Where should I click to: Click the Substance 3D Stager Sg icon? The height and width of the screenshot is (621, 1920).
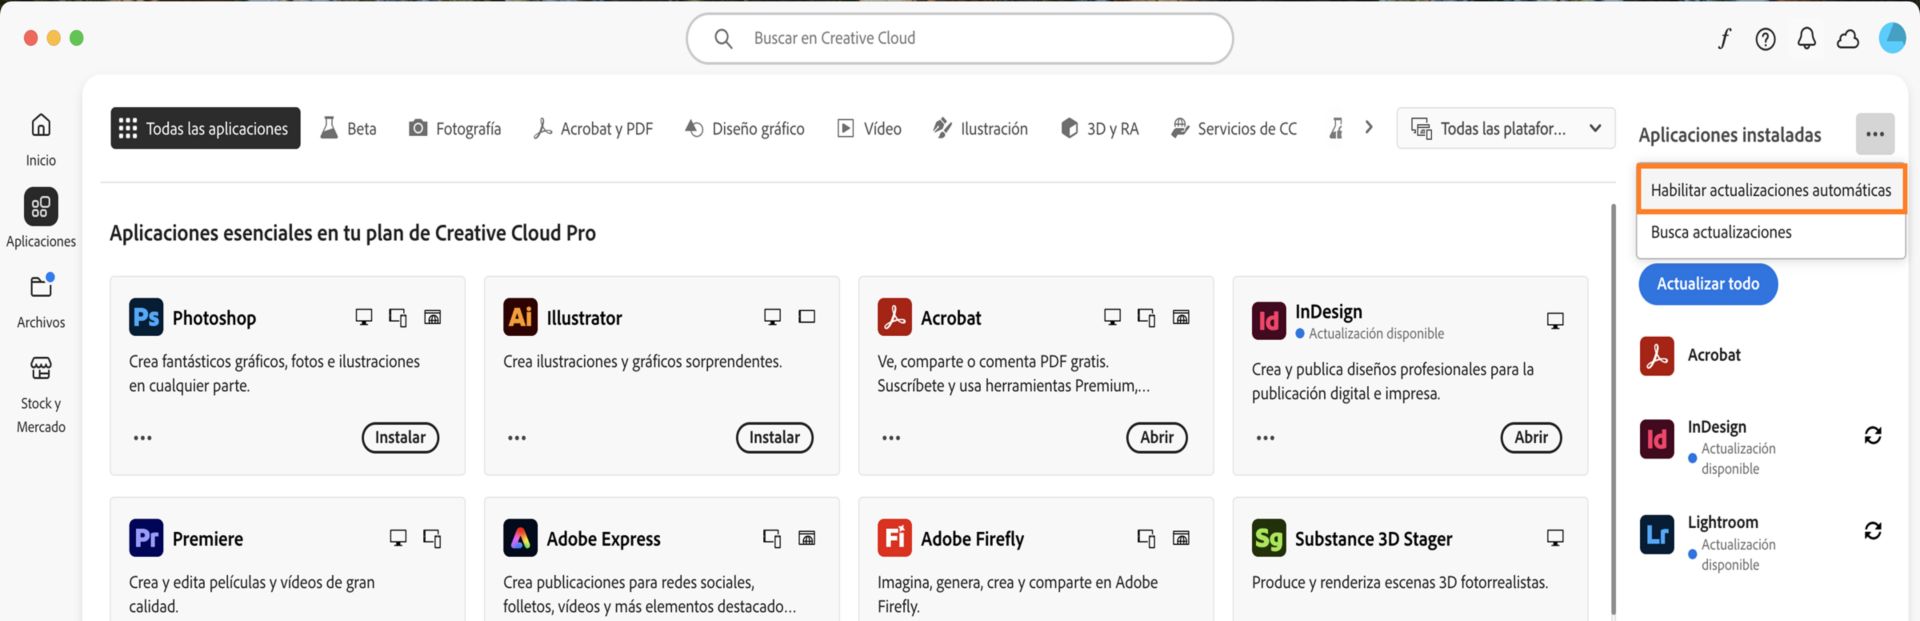1269,539
